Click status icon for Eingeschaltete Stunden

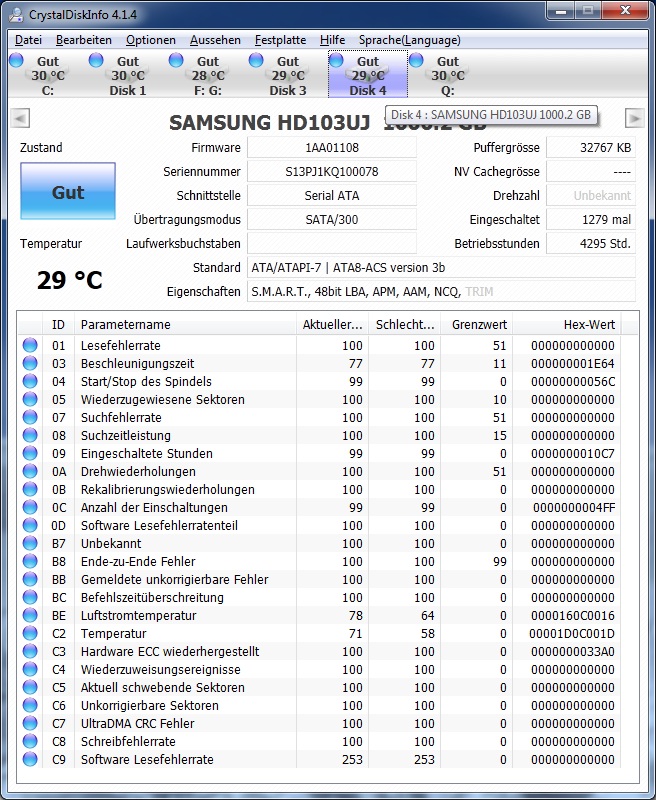pyautogui.click(x=30, y=453)
